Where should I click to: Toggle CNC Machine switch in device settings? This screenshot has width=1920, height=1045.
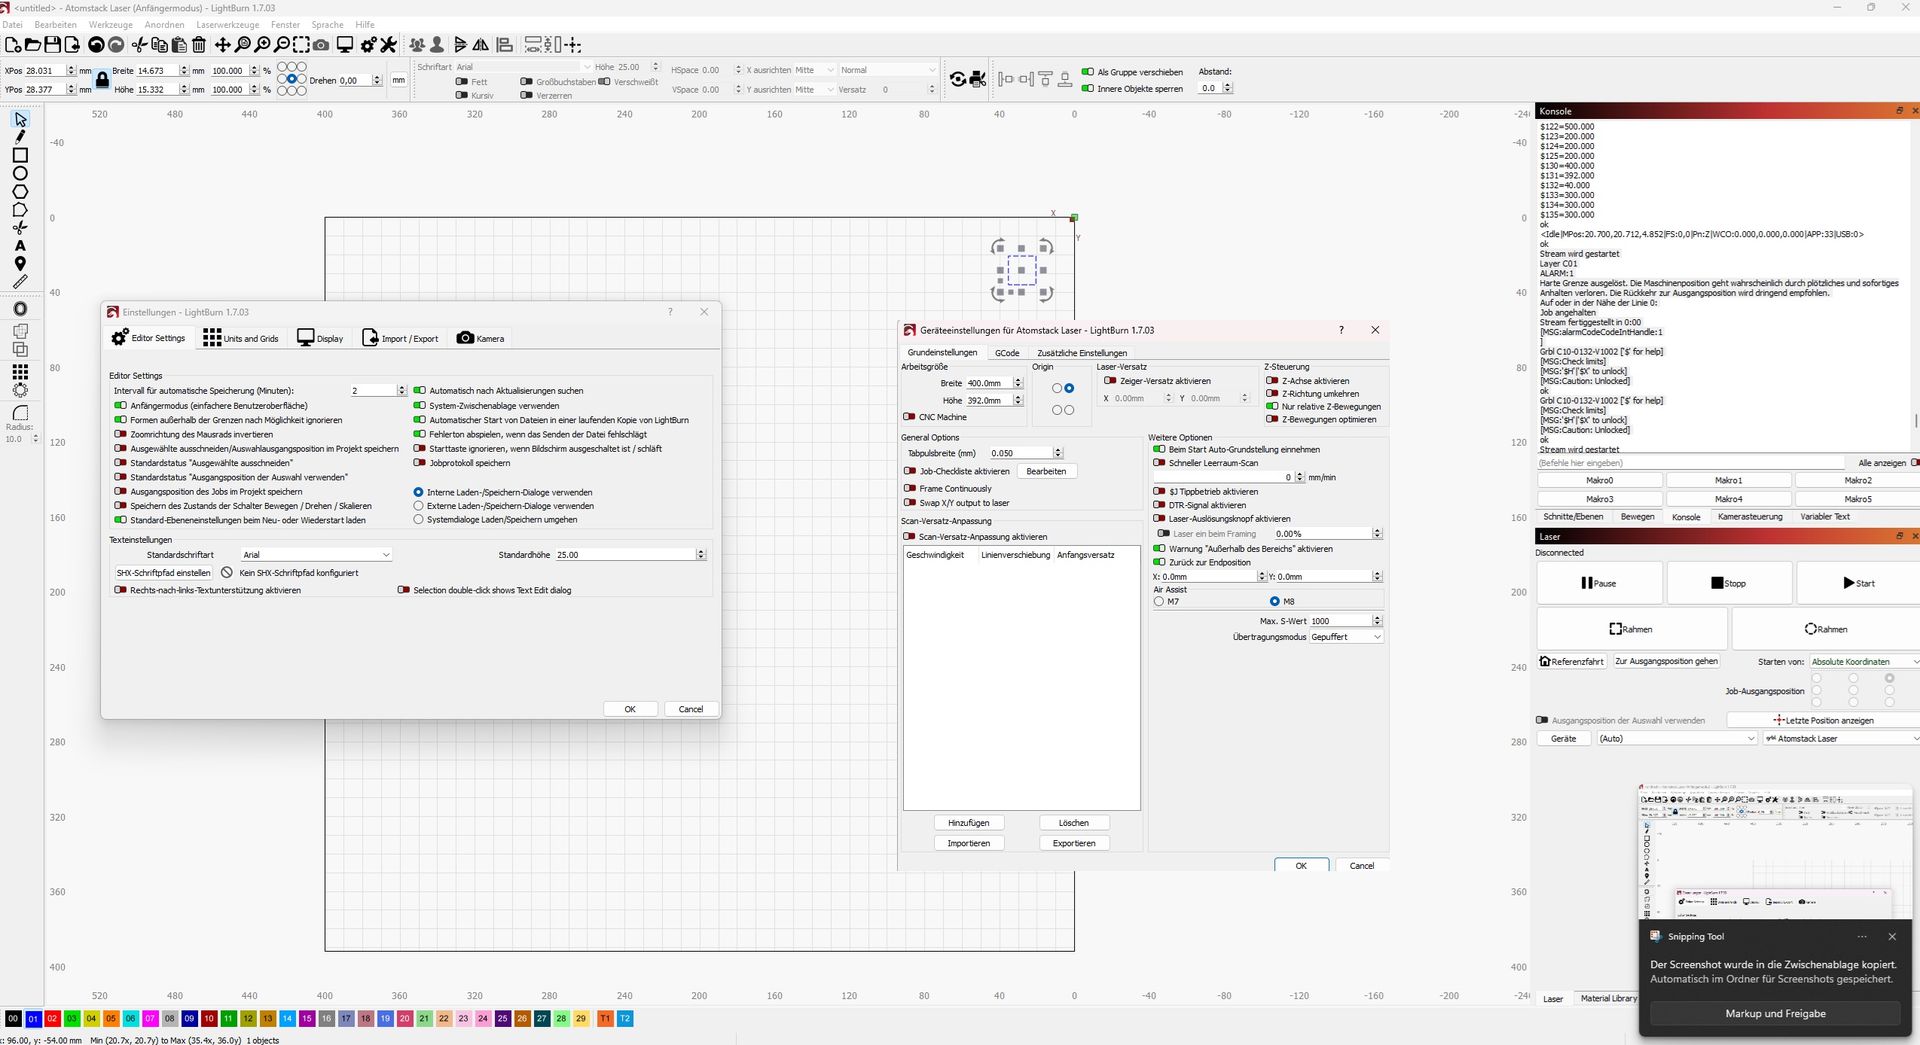pos(909,417)
